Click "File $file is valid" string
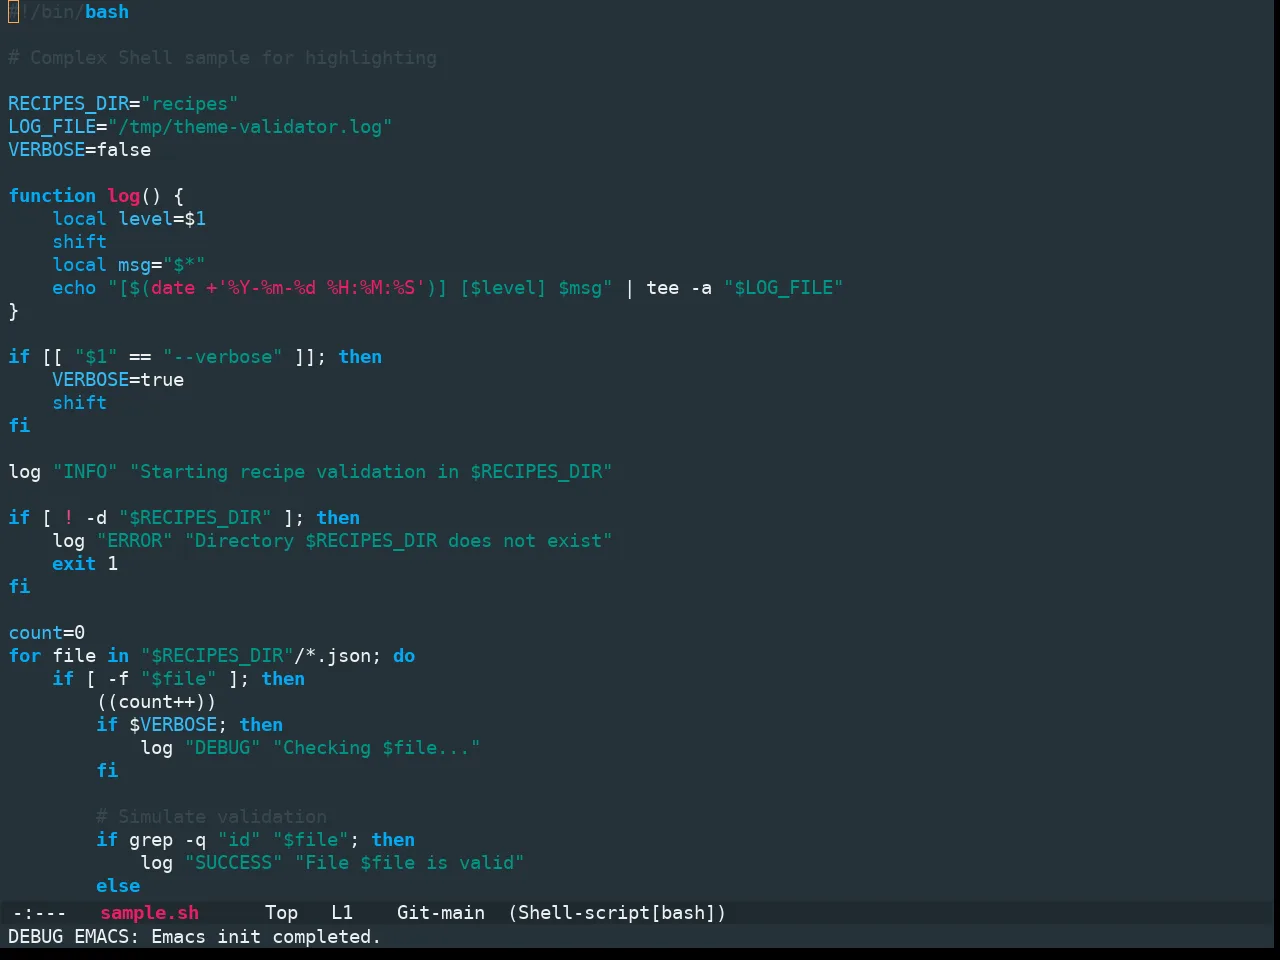 (410, 863)
